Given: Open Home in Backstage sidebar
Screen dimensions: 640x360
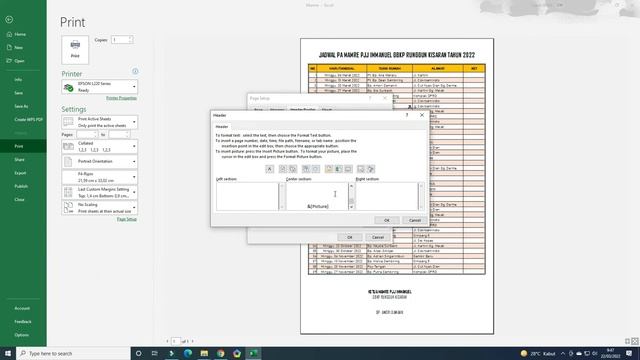Looking at the screenshot, I should (20, 34).
